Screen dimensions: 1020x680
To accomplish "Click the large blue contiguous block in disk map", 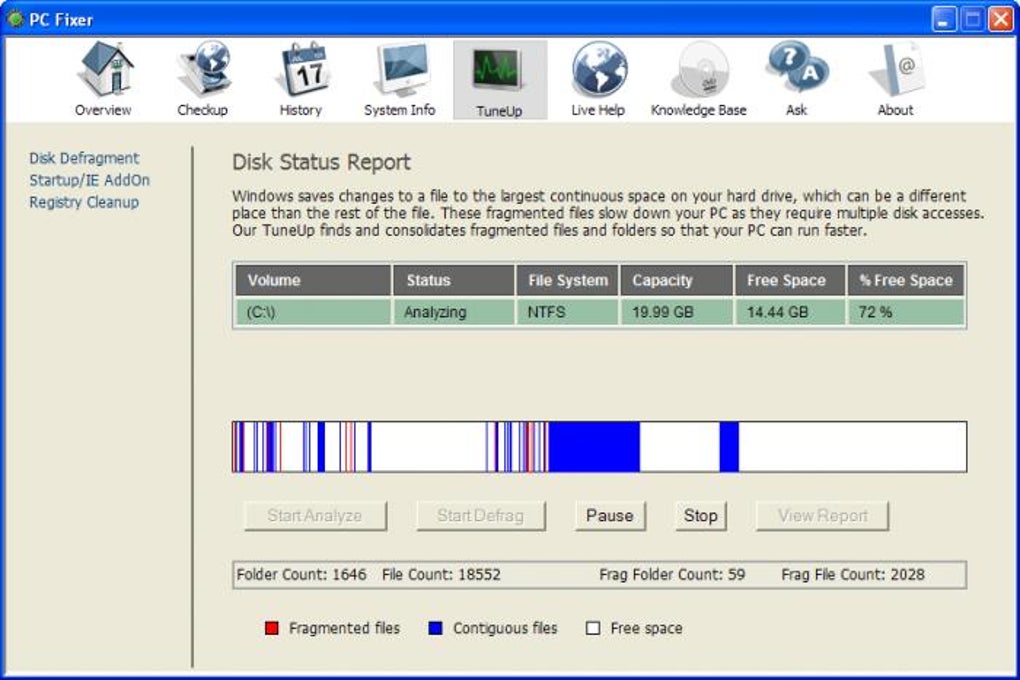I will [594, 446].
